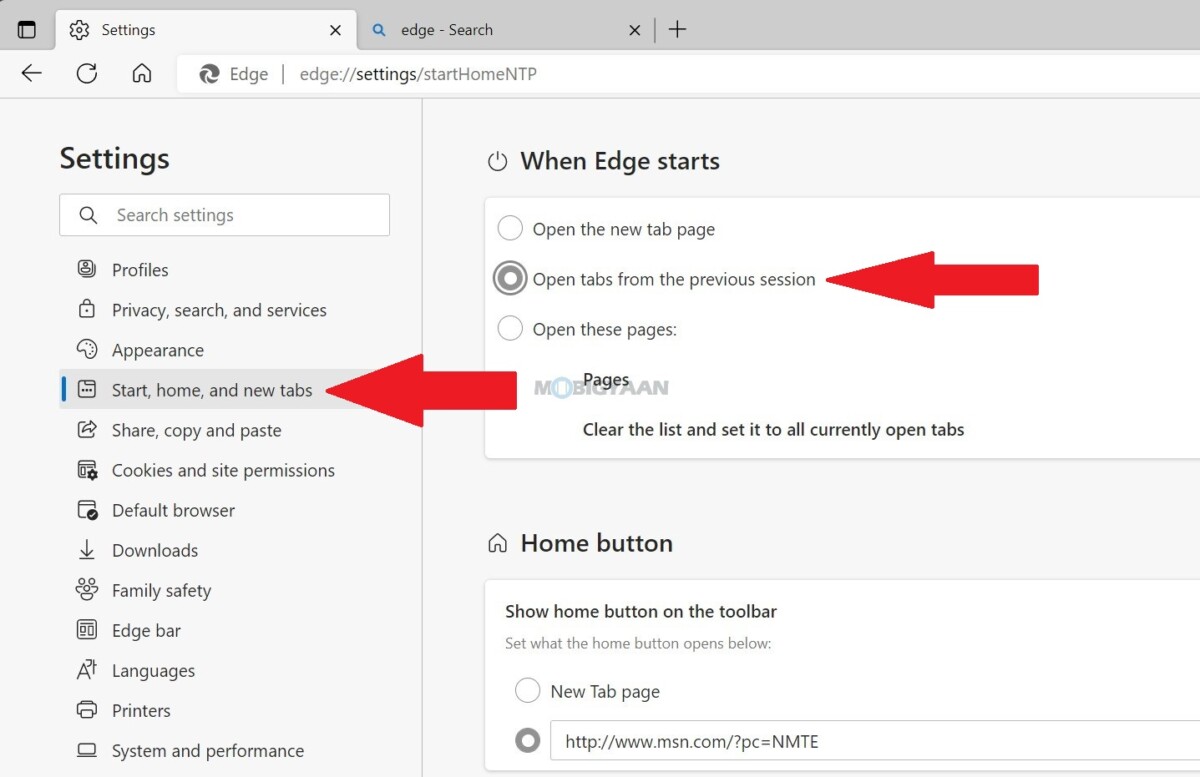Select the 'Open the new tab page' option

click(x=510, y=229)
